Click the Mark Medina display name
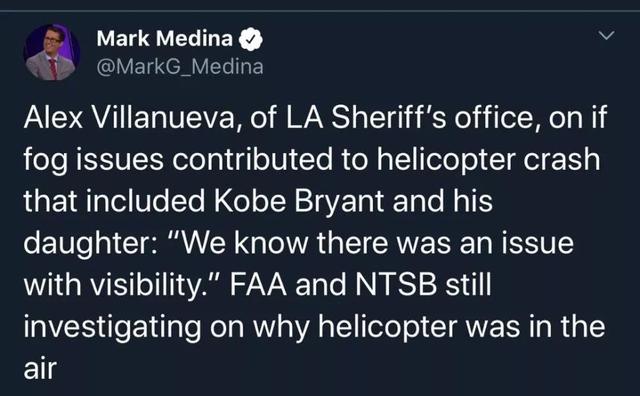 pyautogui.click(x=165, y=39)
